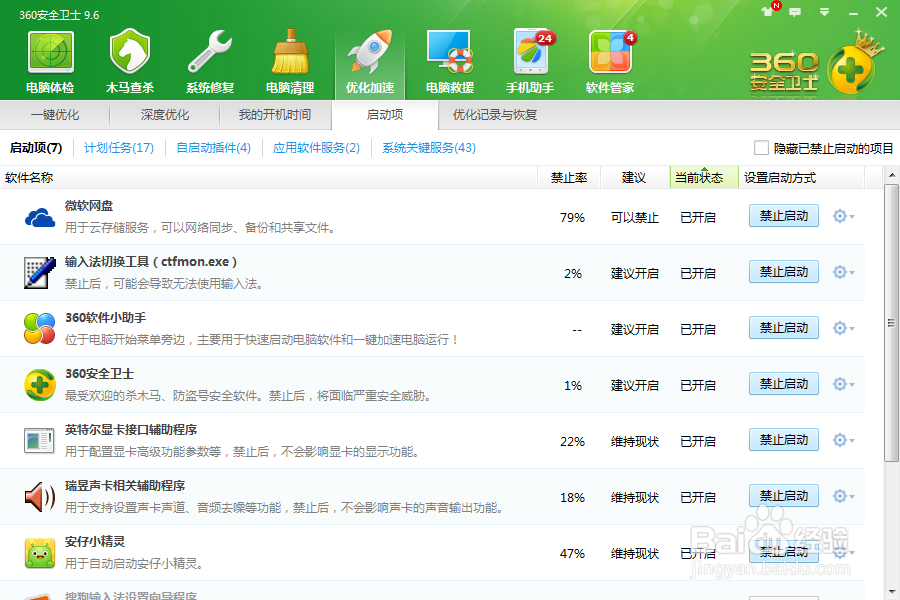This screenshot has width=900, height=600.
Task: Select 输入法切换工具 (ctfmon.exe) name text
Action: (151, 262)
